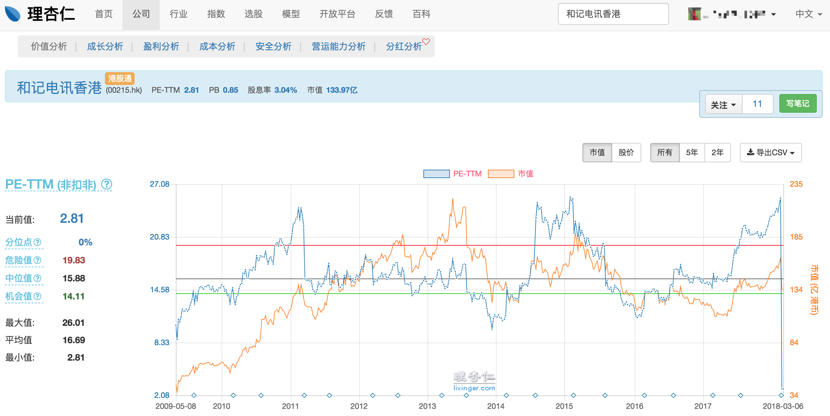Open 指数 navigation item
The width and height of the screenshot is (830, 416).
[216, 14]
